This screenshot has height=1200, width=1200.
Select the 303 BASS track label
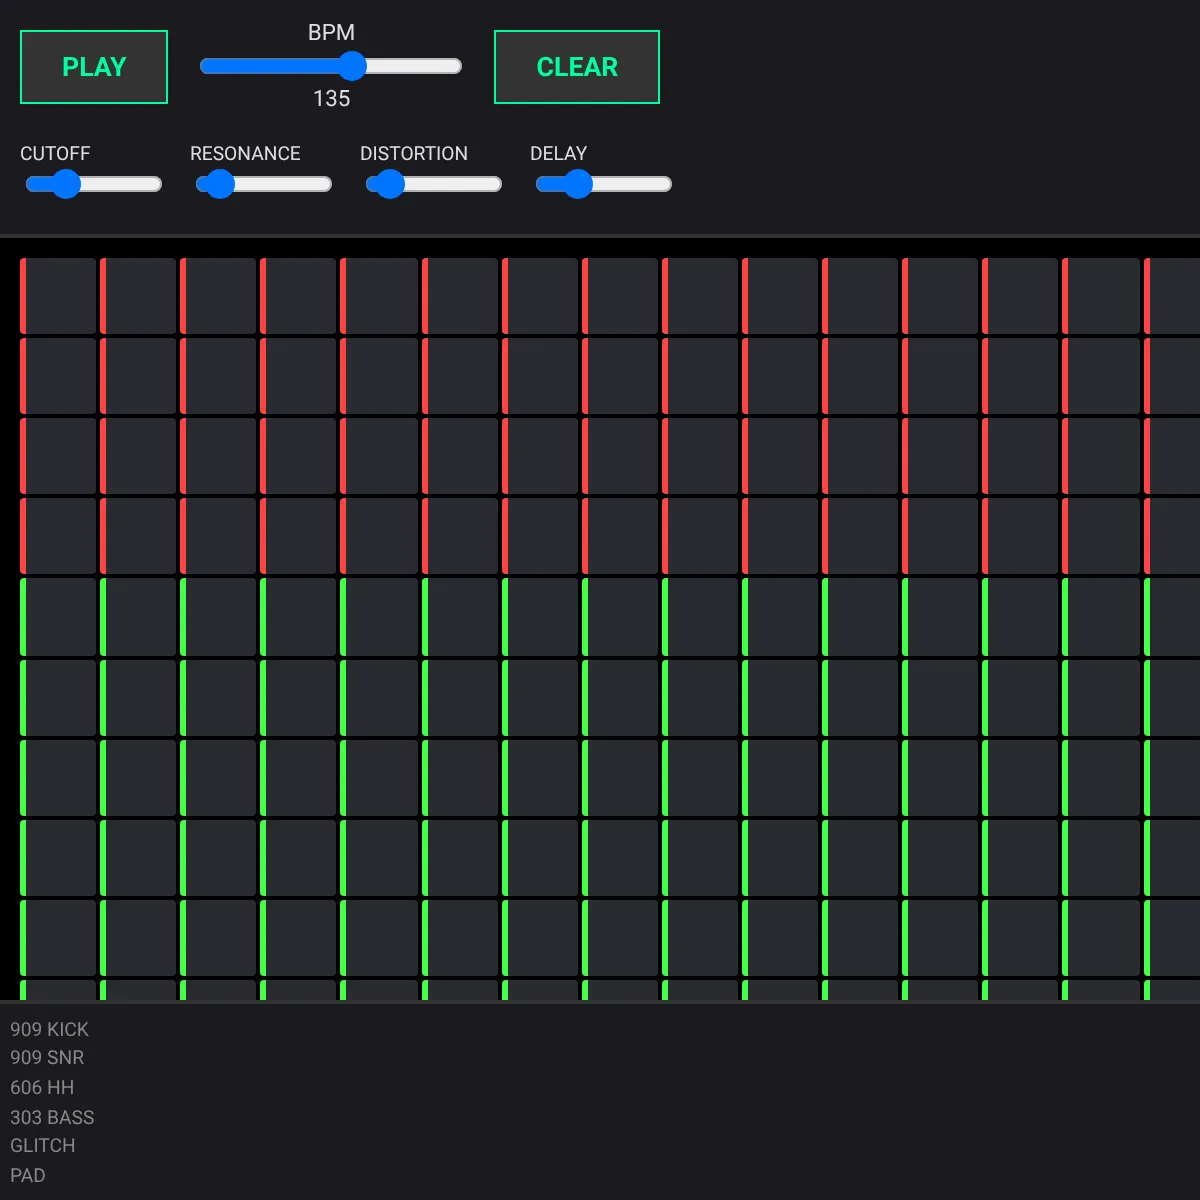(52, 1117)
